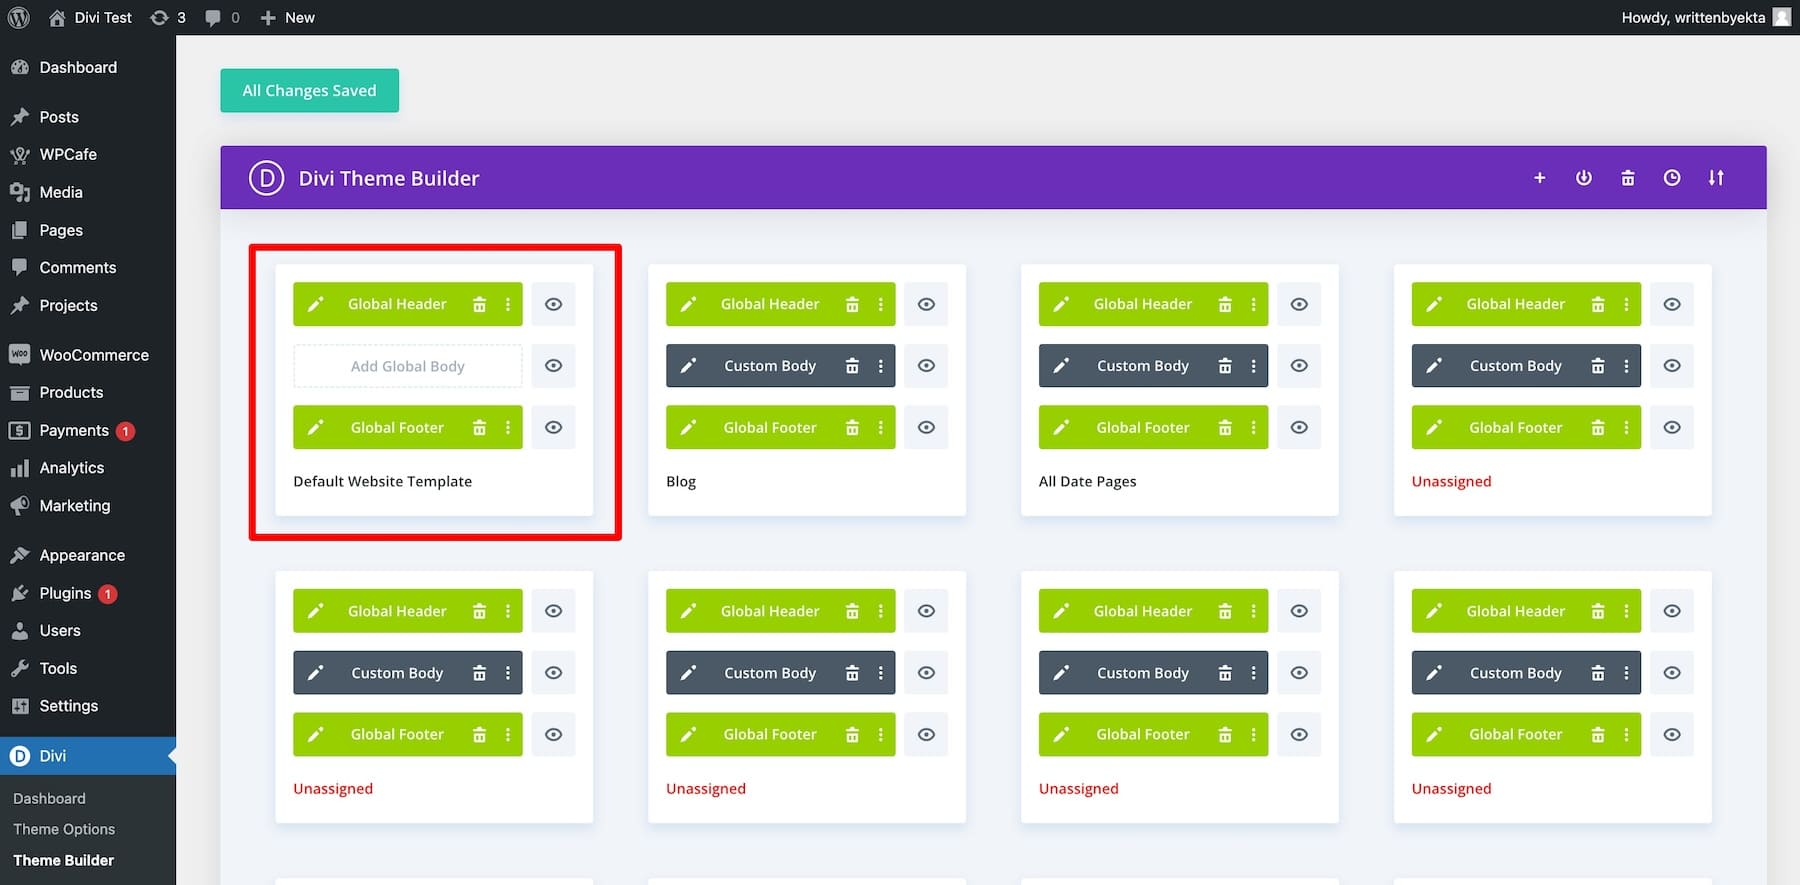Delete Custom Body in All Date Pages template

pos(1225,366)
